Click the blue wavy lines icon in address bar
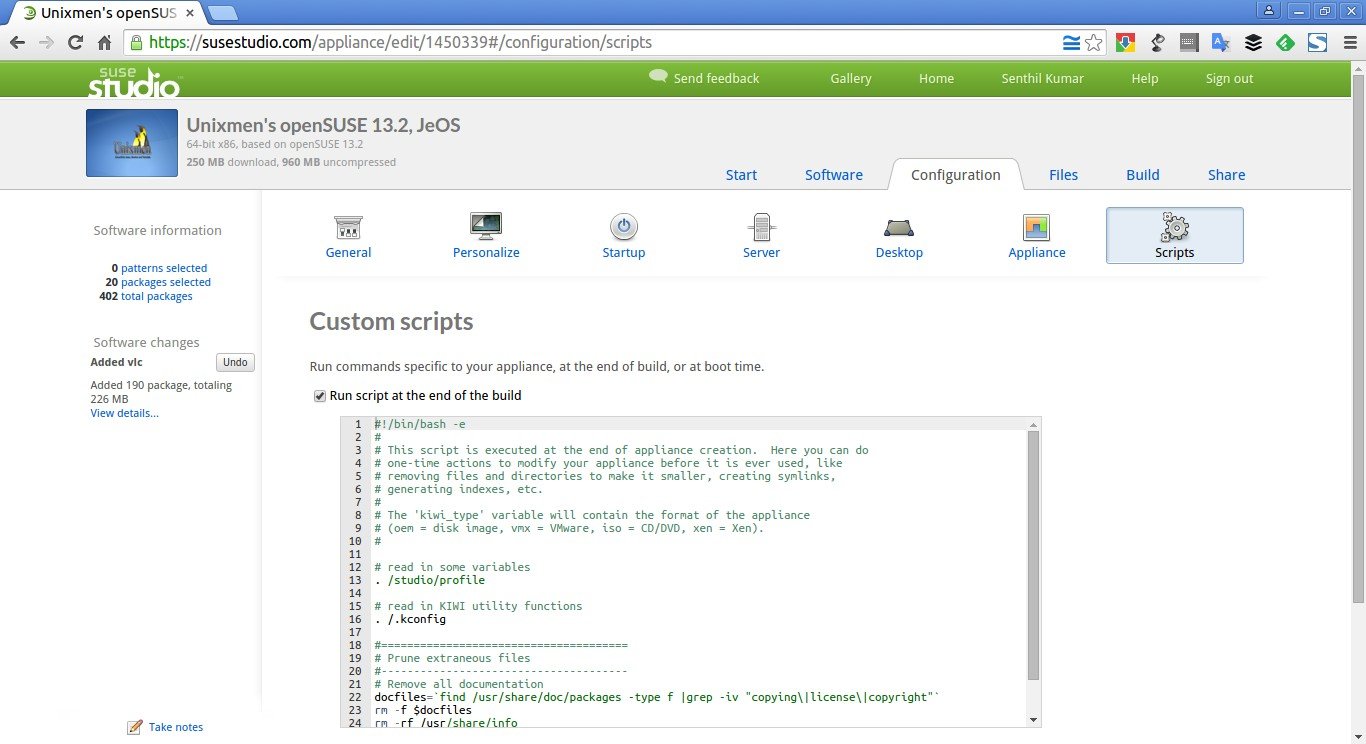Image resolution: width=1366 pixels, height=744 pixels. click(x=1071, y=42)
